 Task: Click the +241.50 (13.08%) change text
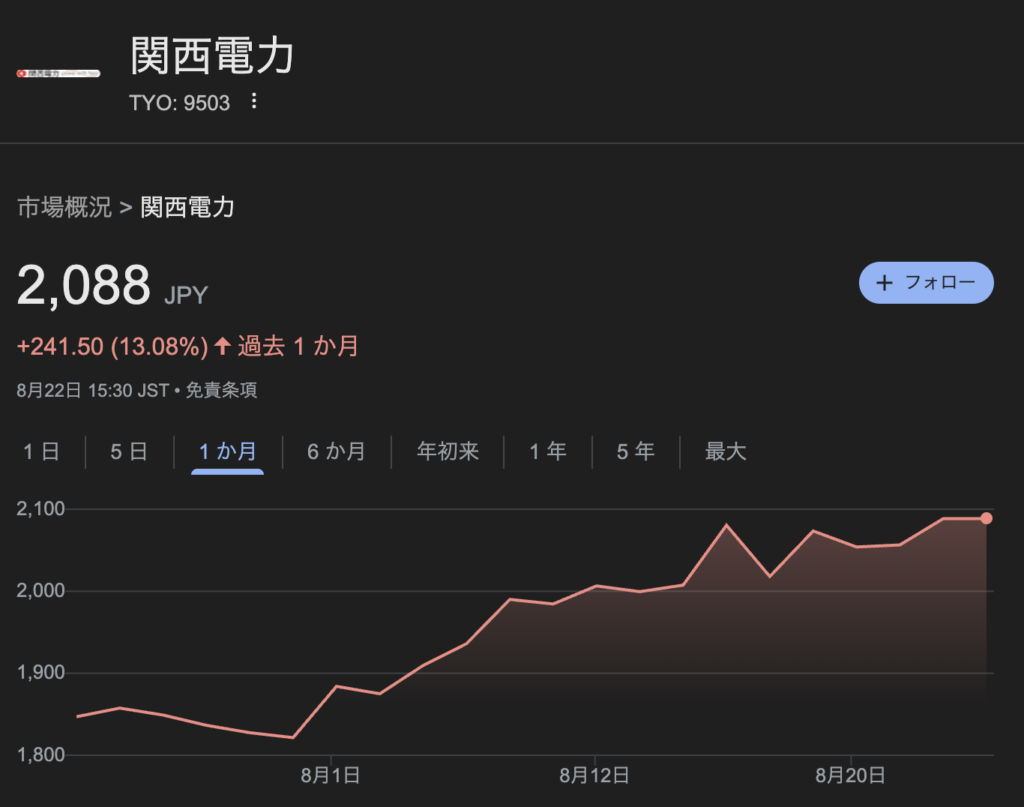(x=112, y=346)
